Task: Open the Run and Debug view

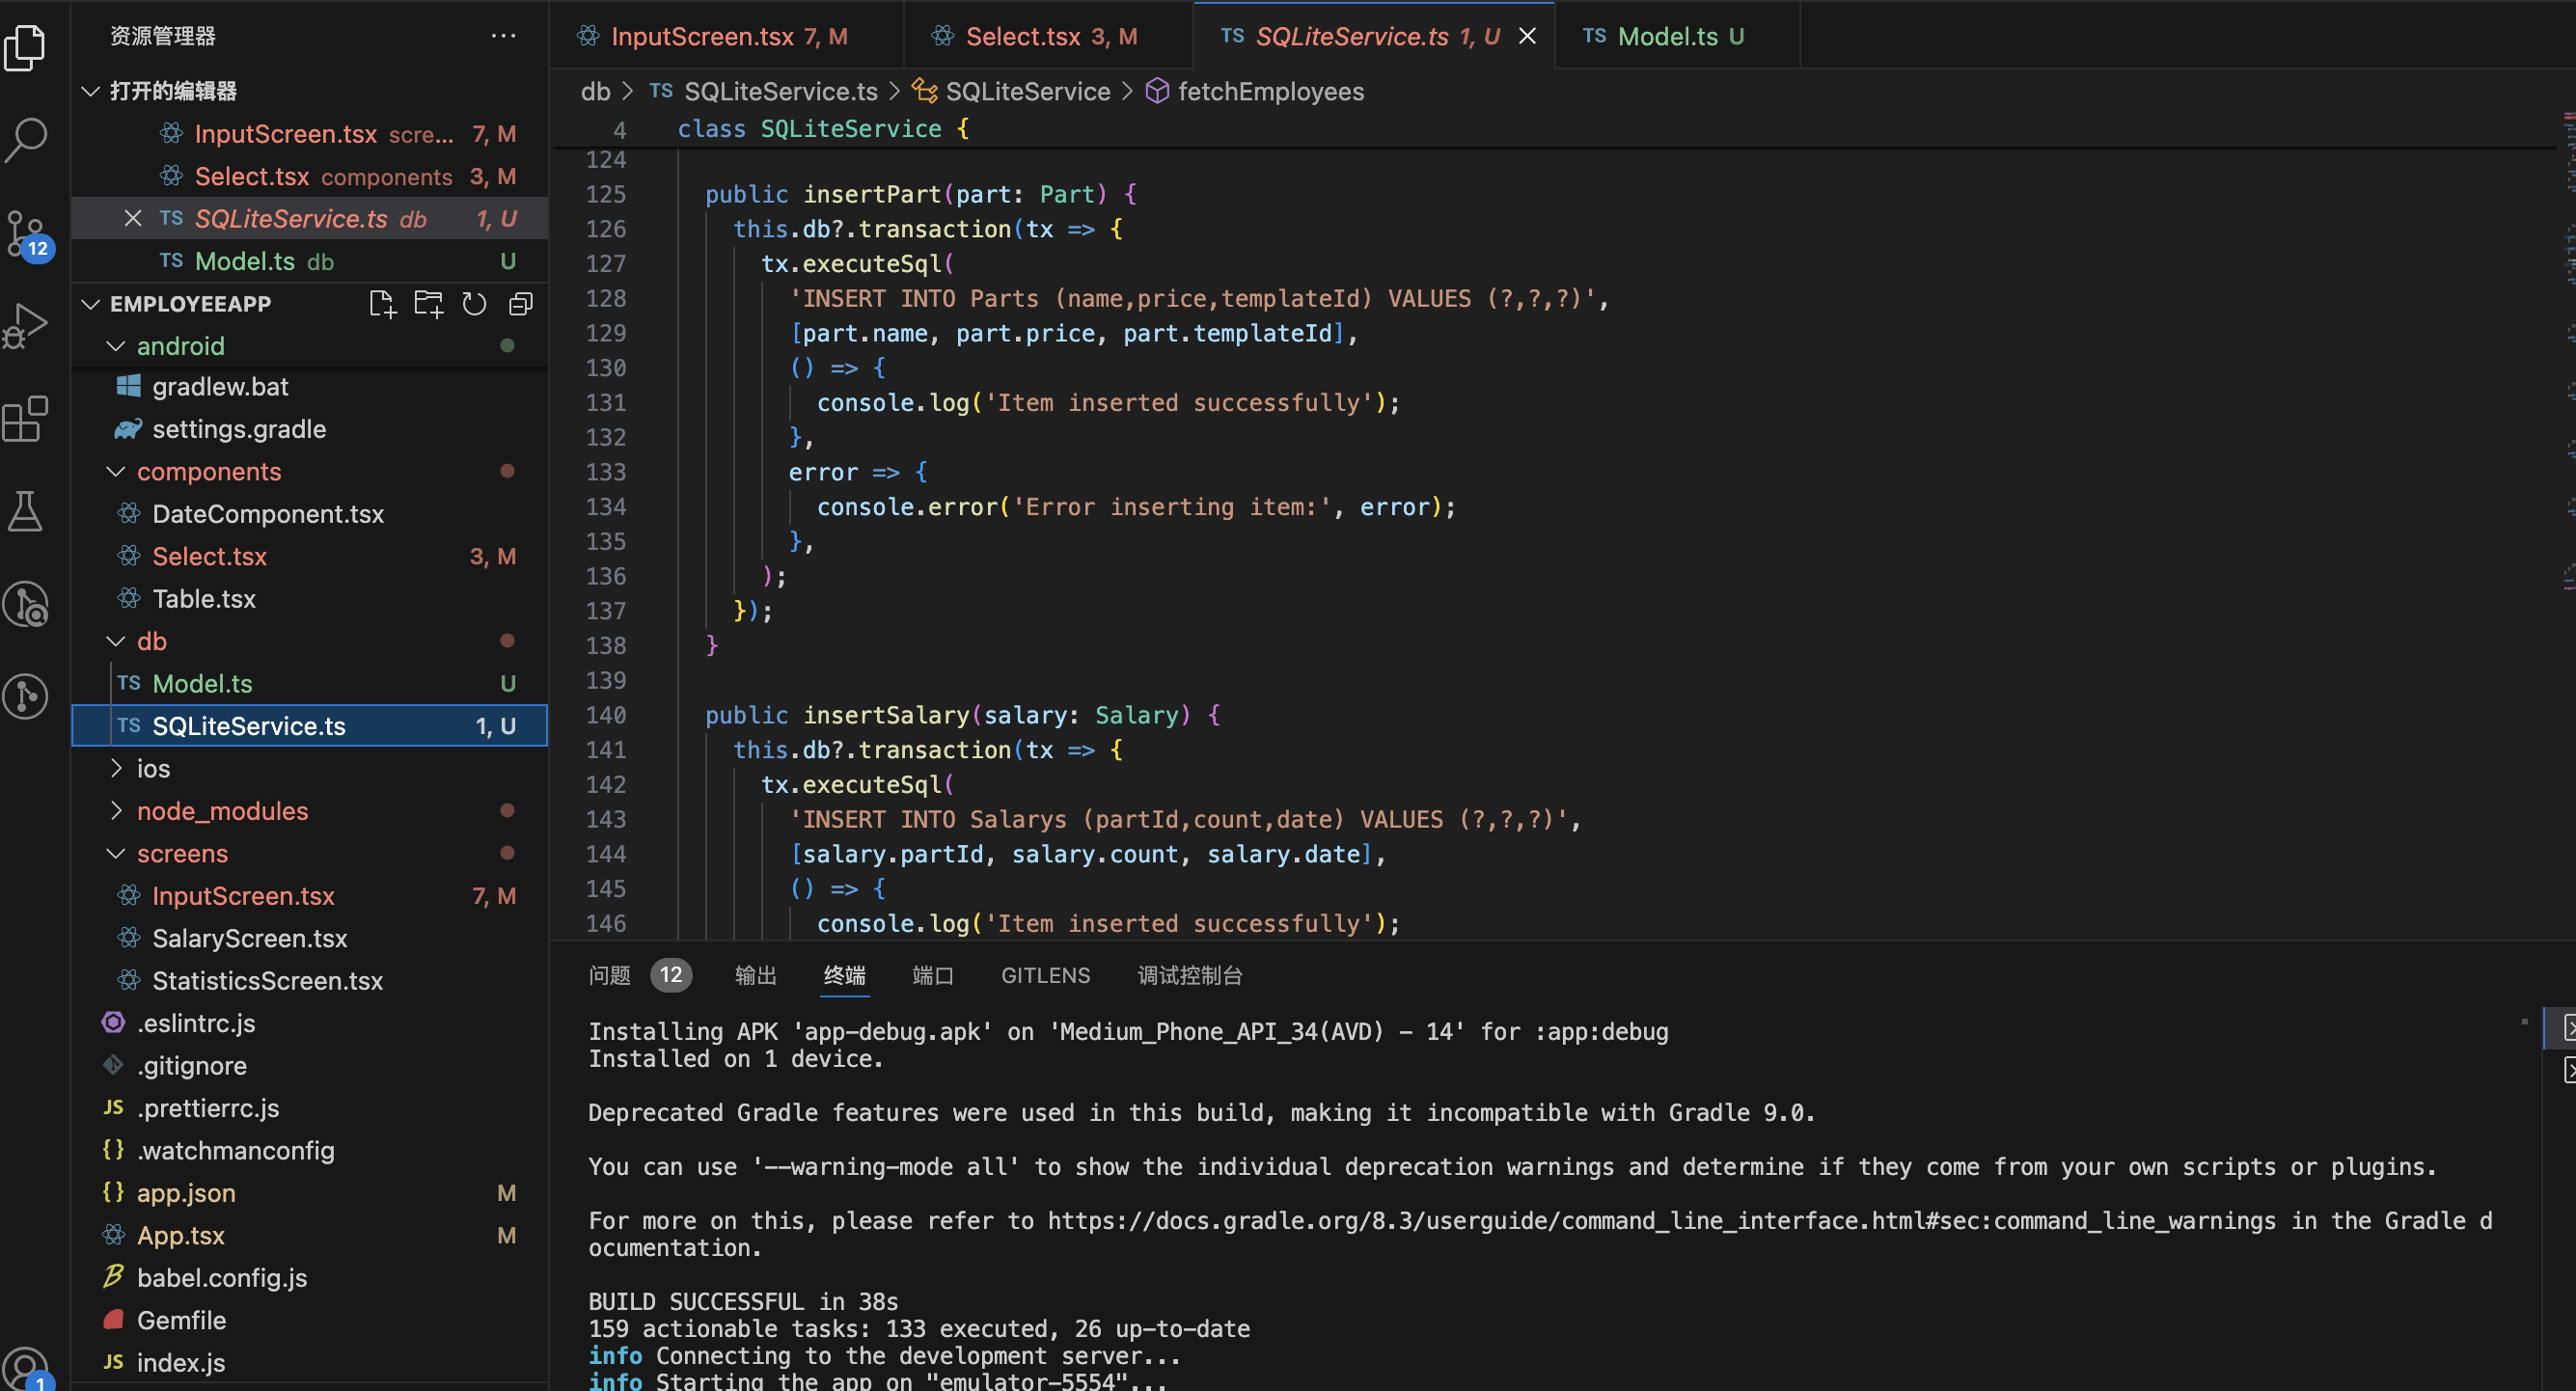Action: tap(26, 326)
